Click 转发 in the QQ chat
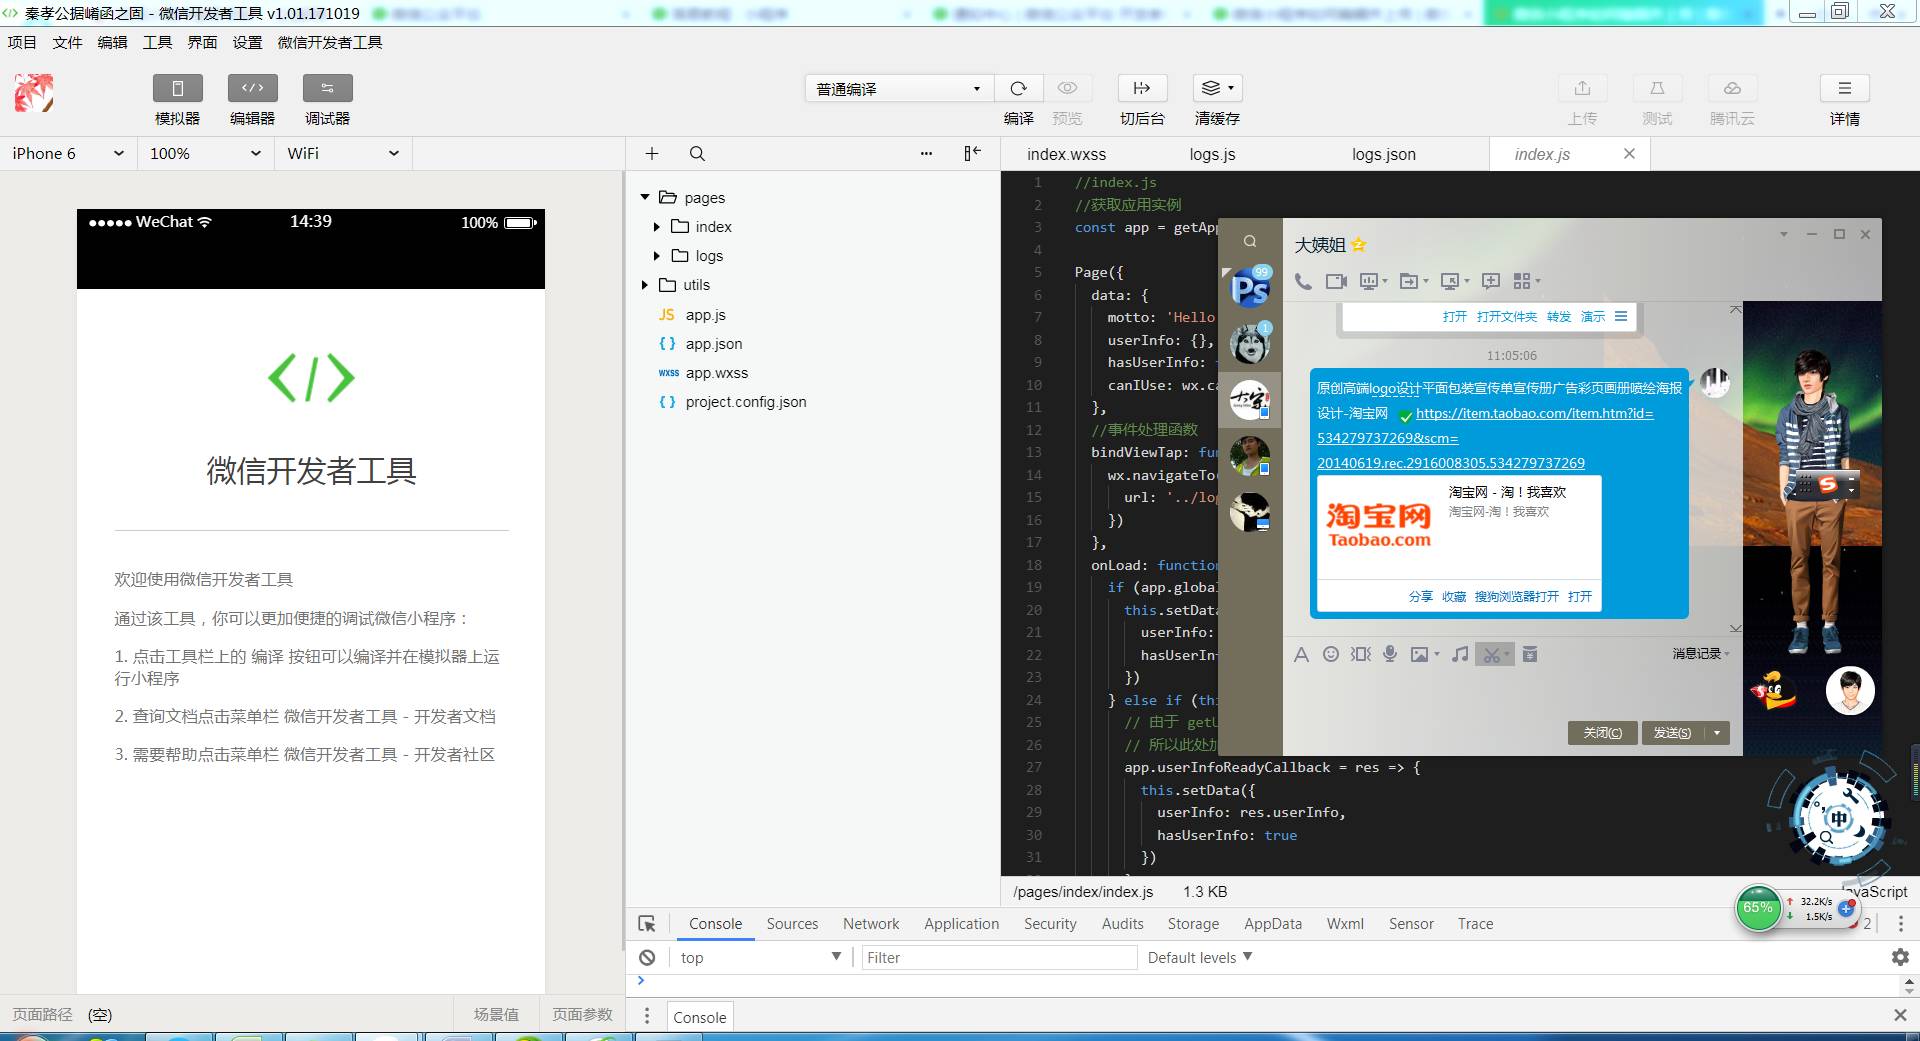The image size is (1920, 1041). pos(1559,316)
